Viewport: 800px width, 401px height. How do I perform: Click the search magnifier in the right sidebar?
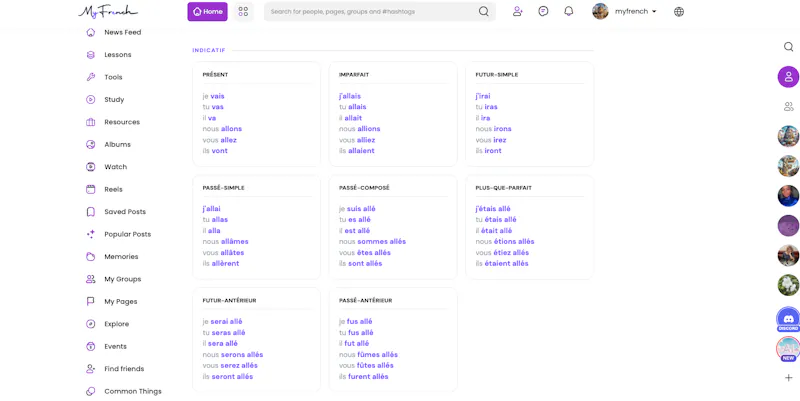(x=788, y=47)
